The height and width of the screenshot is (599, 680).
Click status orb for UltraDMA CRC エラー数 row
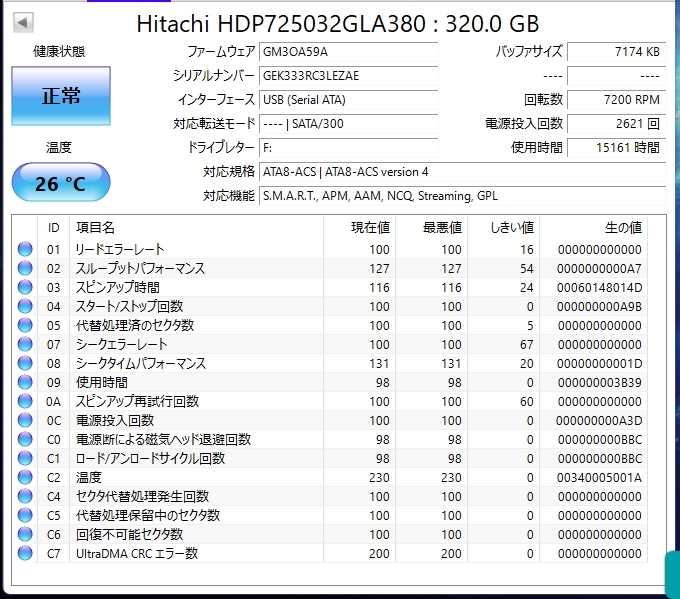[25, 553]
